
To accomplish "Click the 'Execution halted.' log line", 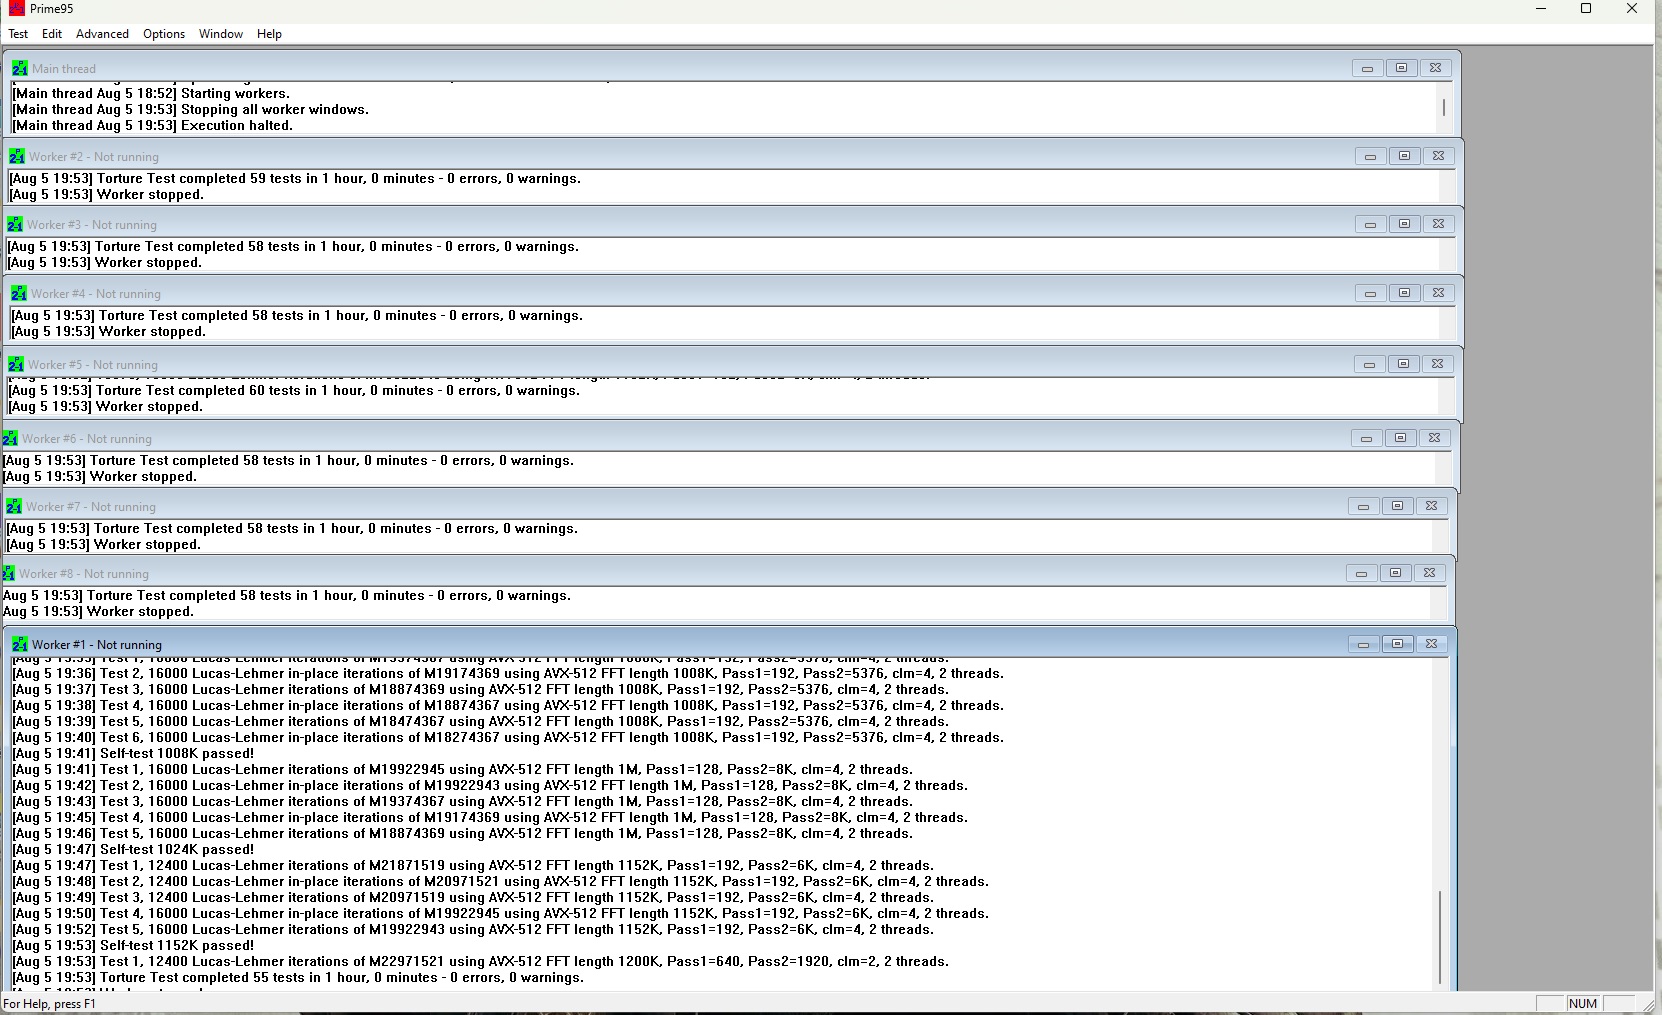I will pyautogui.click(x=152, y=125).
